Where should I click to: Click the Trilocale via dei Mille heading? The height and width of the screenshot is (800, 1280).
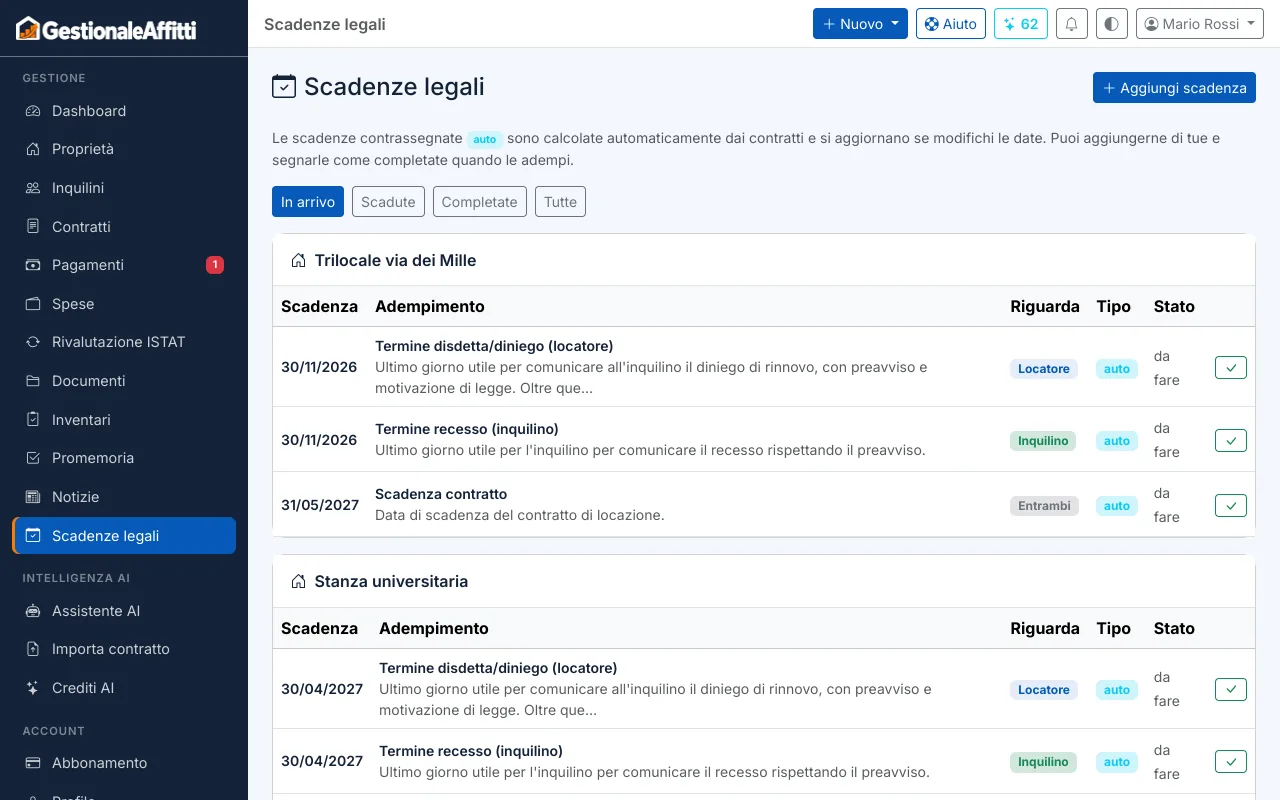coord(395,261)
